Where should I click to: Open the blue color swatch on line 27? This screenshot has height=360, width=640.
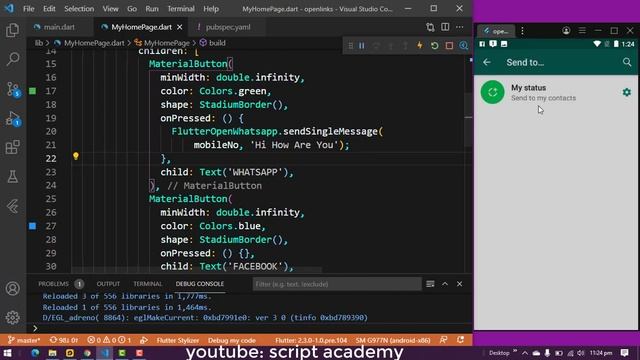(33, 226)
